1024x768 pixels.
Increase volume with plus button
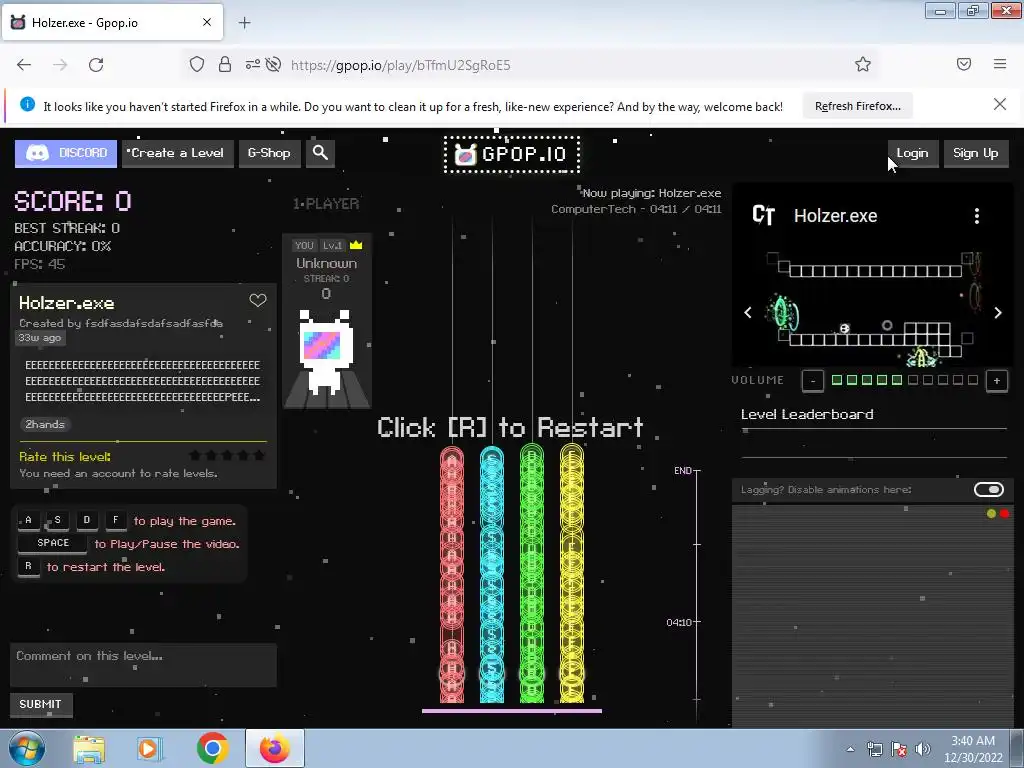(997, 381)
